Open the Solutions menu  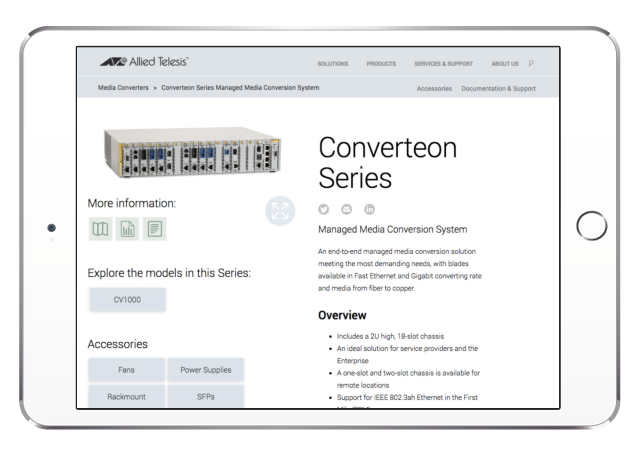[x=333, y=64]
